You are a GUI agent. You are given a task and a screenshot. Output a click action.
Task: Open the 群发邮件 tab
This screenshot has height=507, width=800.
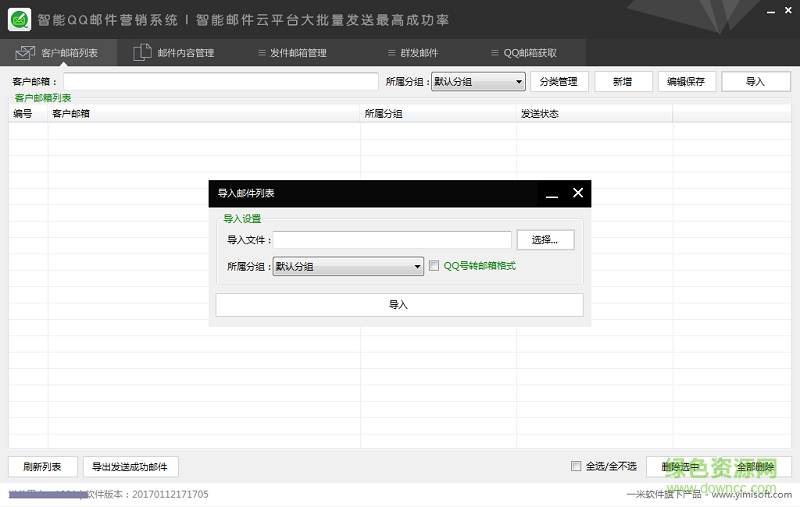click(412, 53)
